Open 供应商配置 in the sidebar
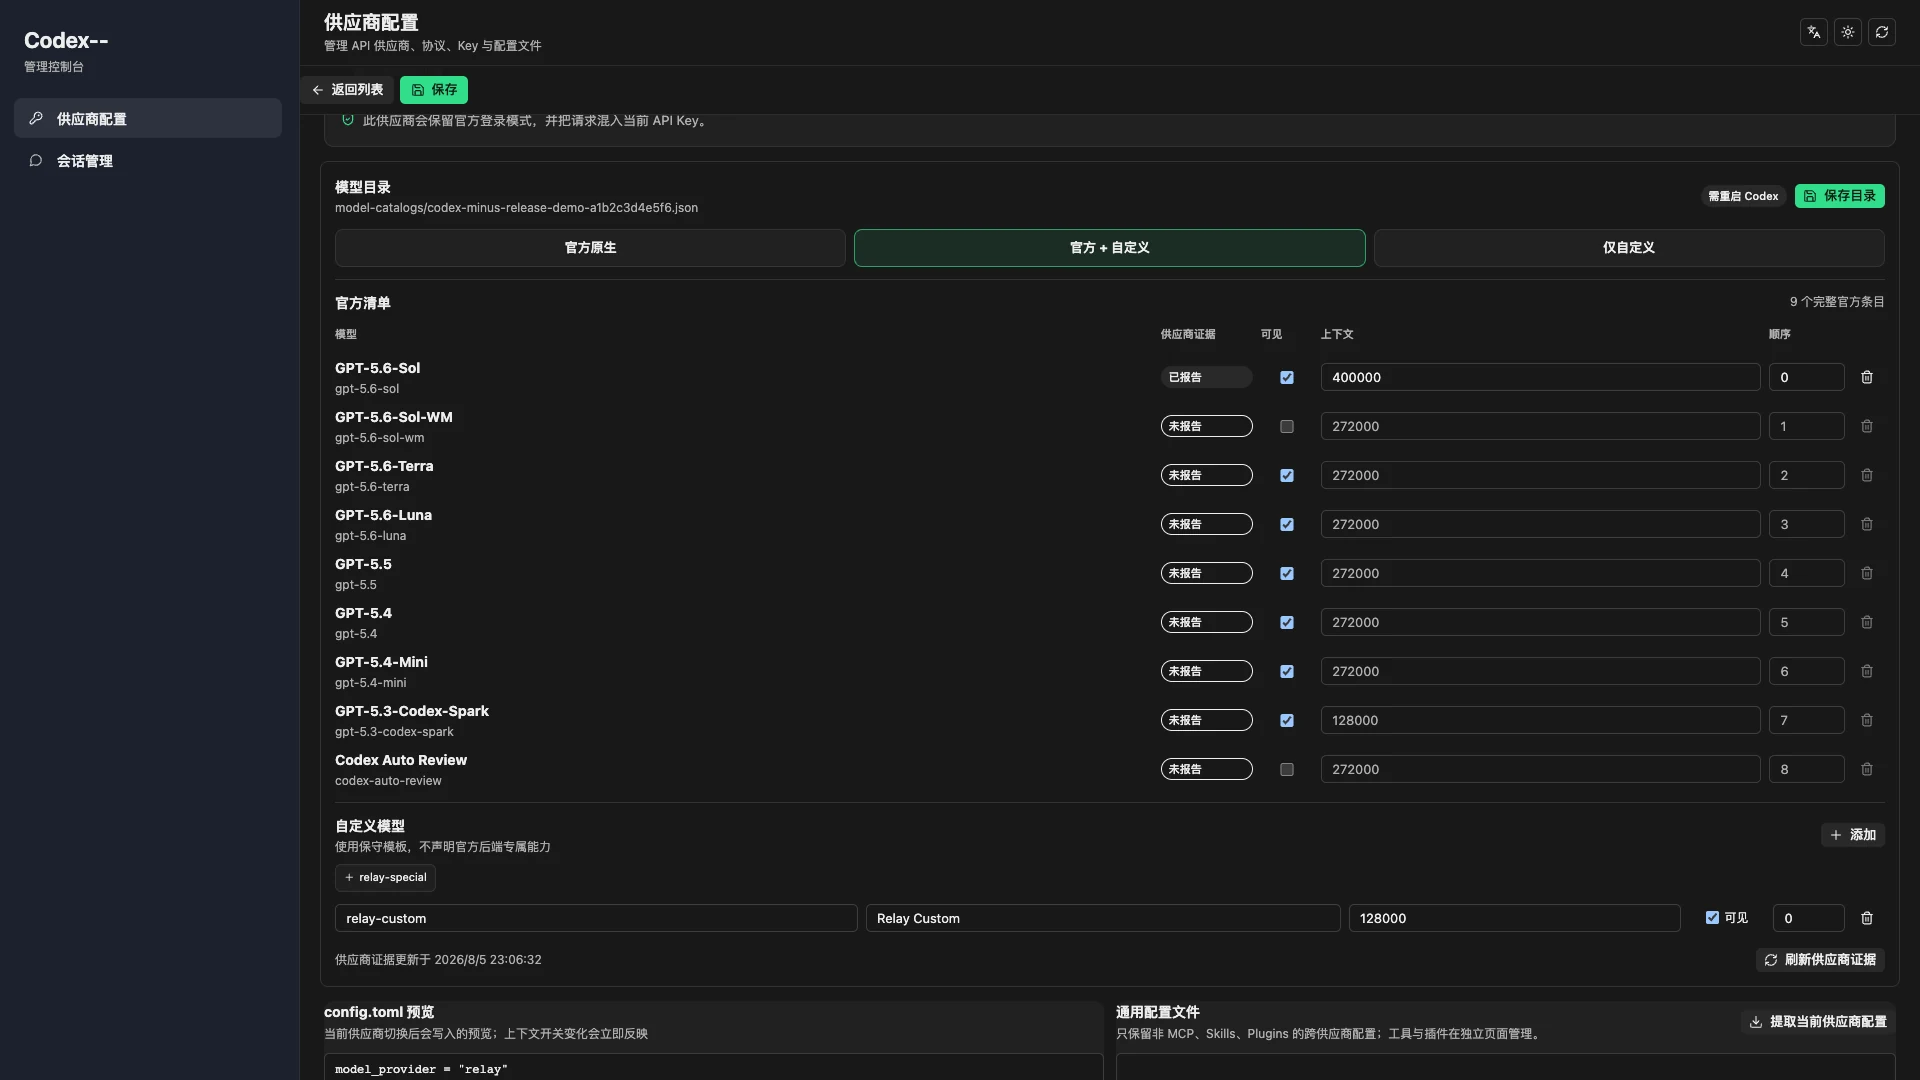The height and width of the screenshot is (1080, 1920). pyautogui.click(x=148, y=118)
